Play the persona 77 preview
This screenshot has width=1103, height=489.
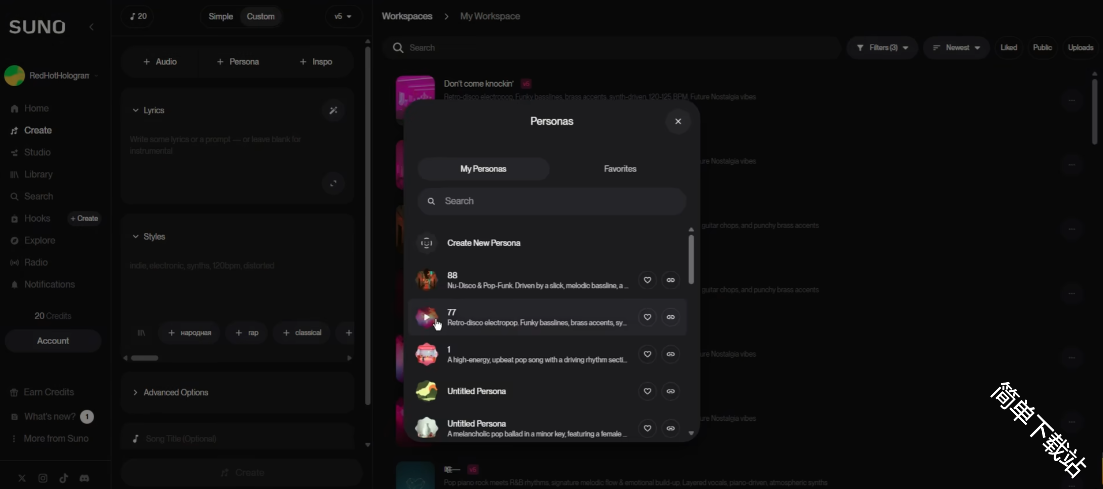[427, 317]
